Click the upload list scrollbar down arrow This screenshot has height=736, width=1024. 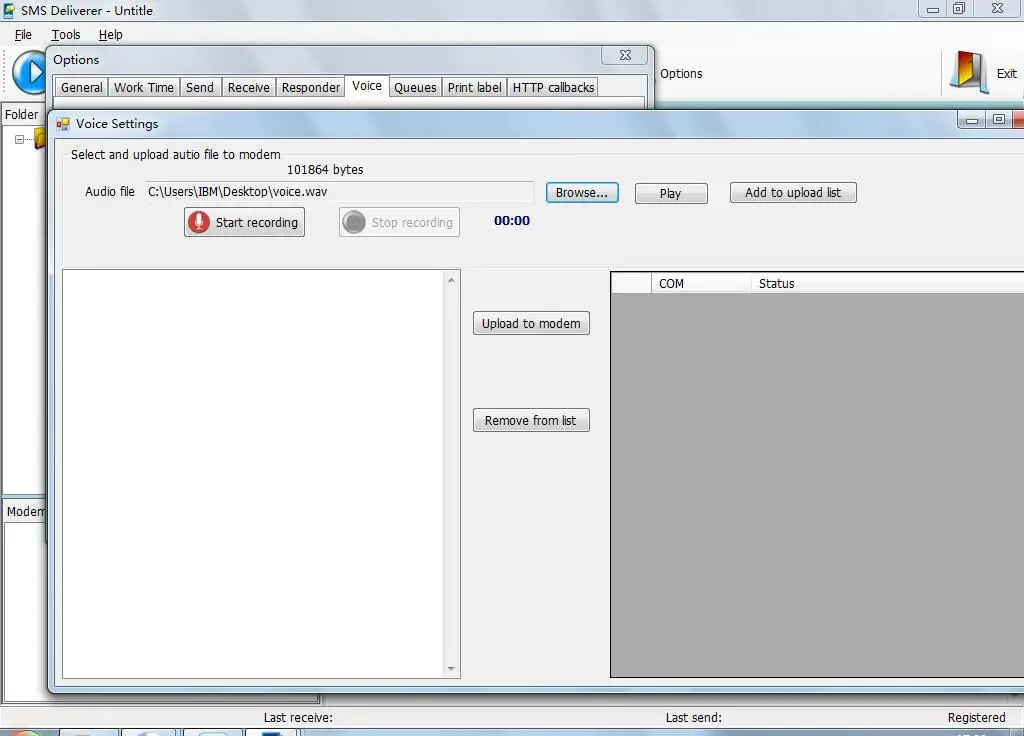click(451, 669)
